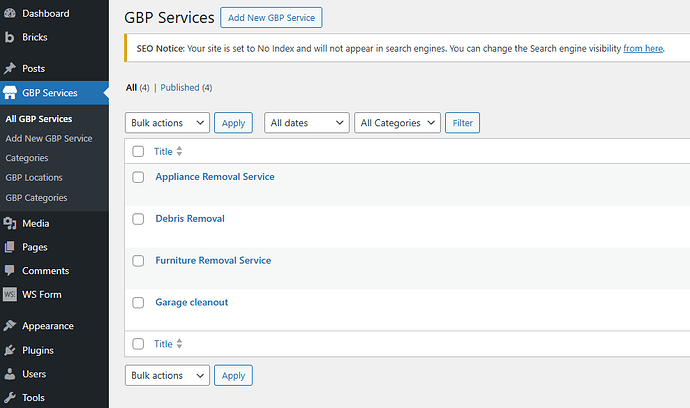Open Bricks via its sidebar icon

coord(10,37)
